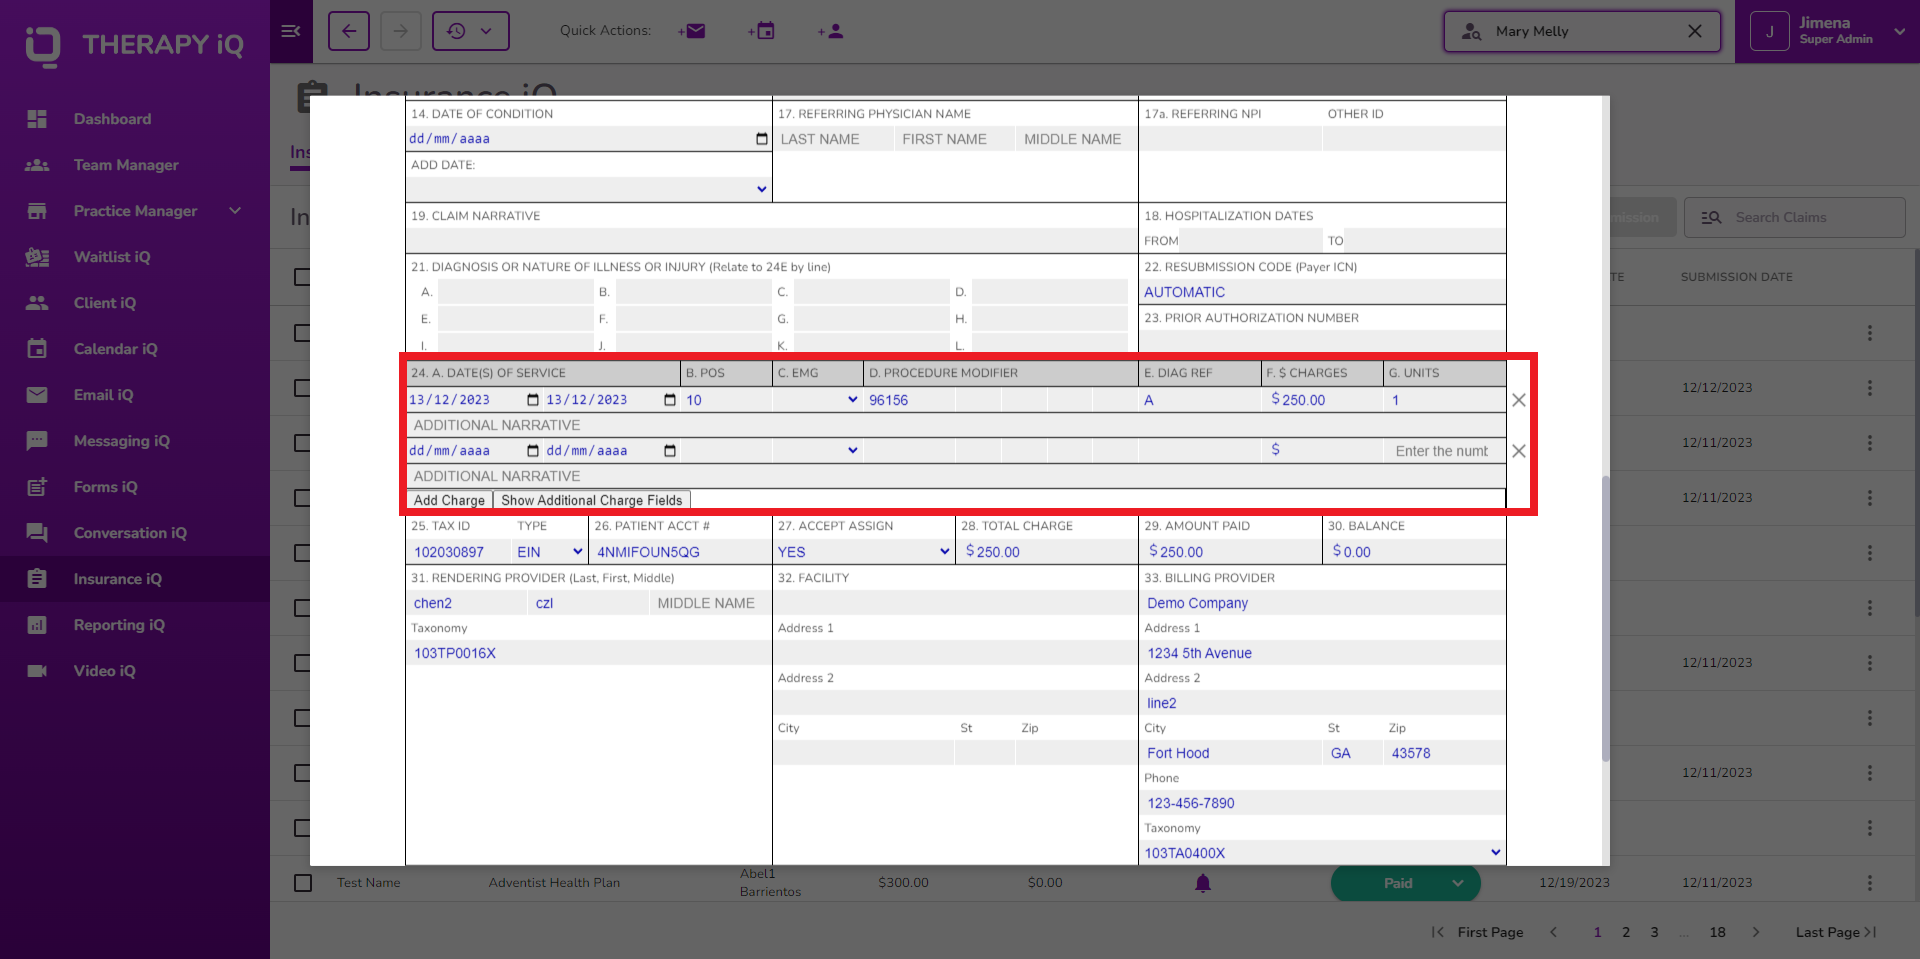This screenshot has height=959, width=1920.
Task: Click the Insurance iQ clipboard icon
Action: (37, 579)
